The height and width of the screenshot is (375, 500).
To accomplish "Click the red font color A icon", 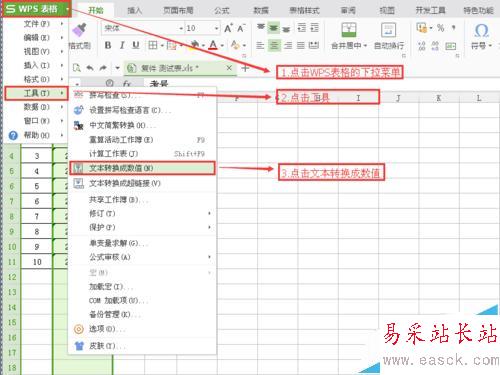I will (213, 45).
